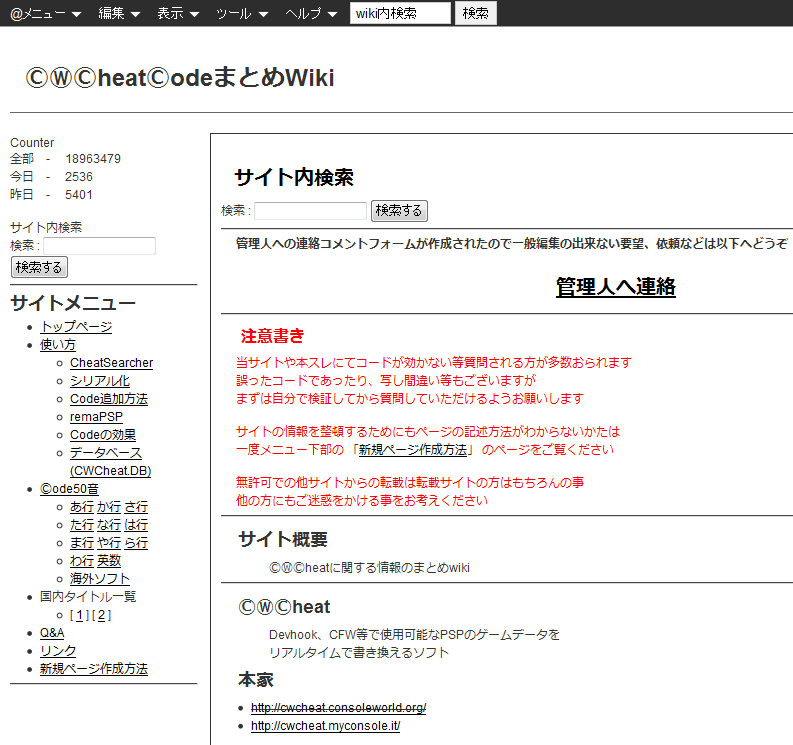Open the リンク link in sidebar
The image size is (793, 745).
[x=58, y=651]
